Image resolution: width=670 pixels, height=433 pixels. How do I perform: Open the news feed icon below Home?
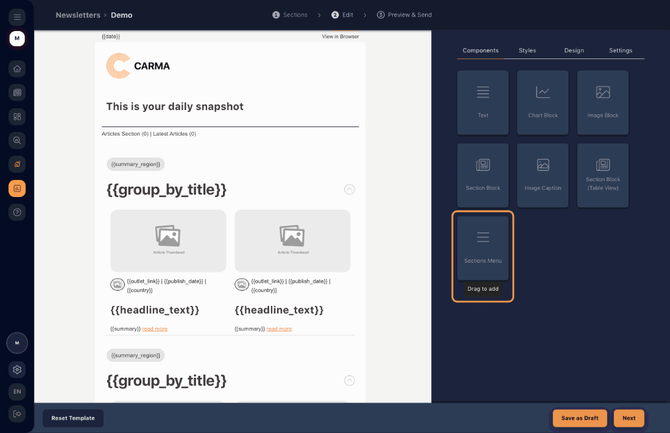(17, 92)
